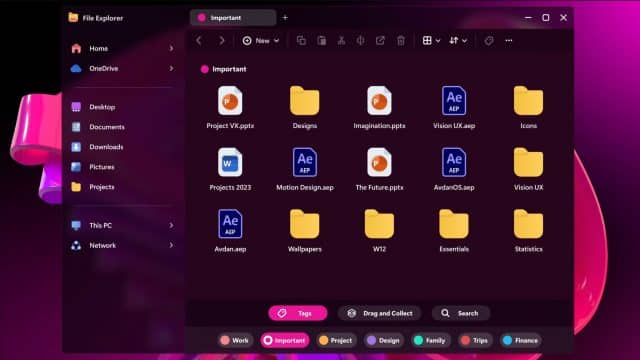640x360 pixels.
Task: Click the Share icon in toolbar
Action: coord(380,40)
